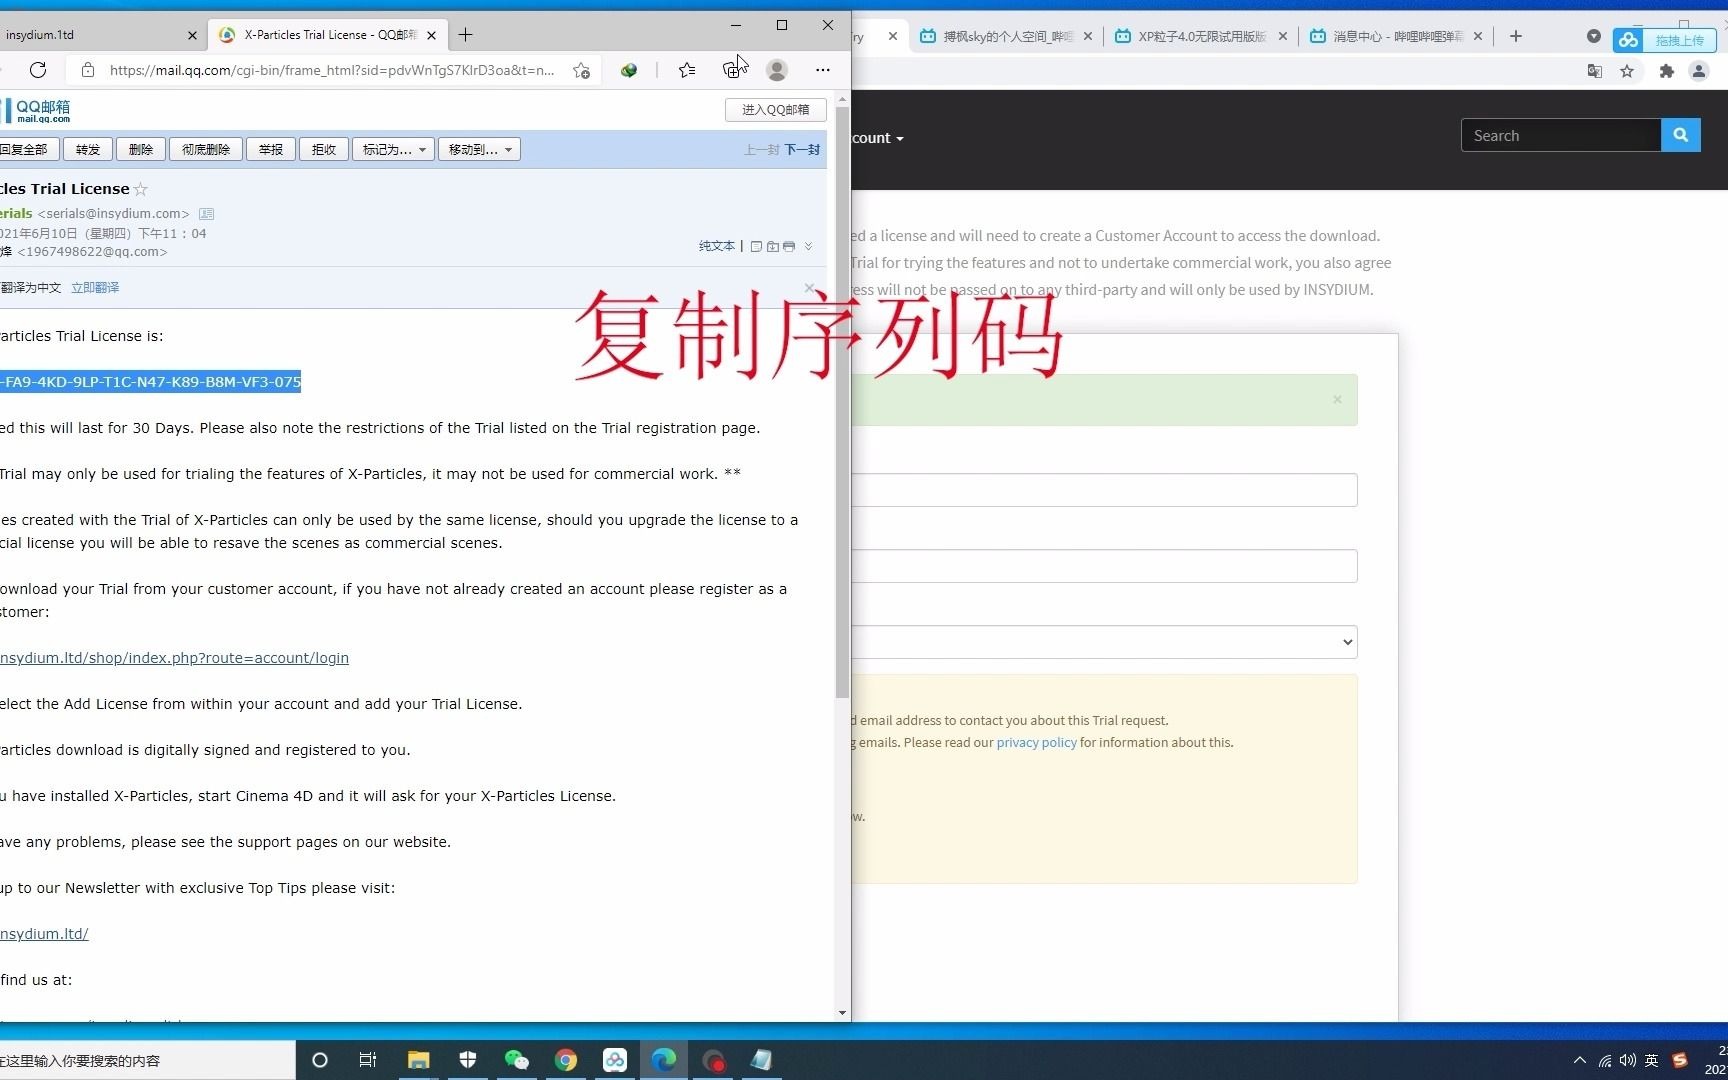This screenshot has width=1728, height=1080.
Task: Open new tab in Chrome window
Action: [1516, 37]
